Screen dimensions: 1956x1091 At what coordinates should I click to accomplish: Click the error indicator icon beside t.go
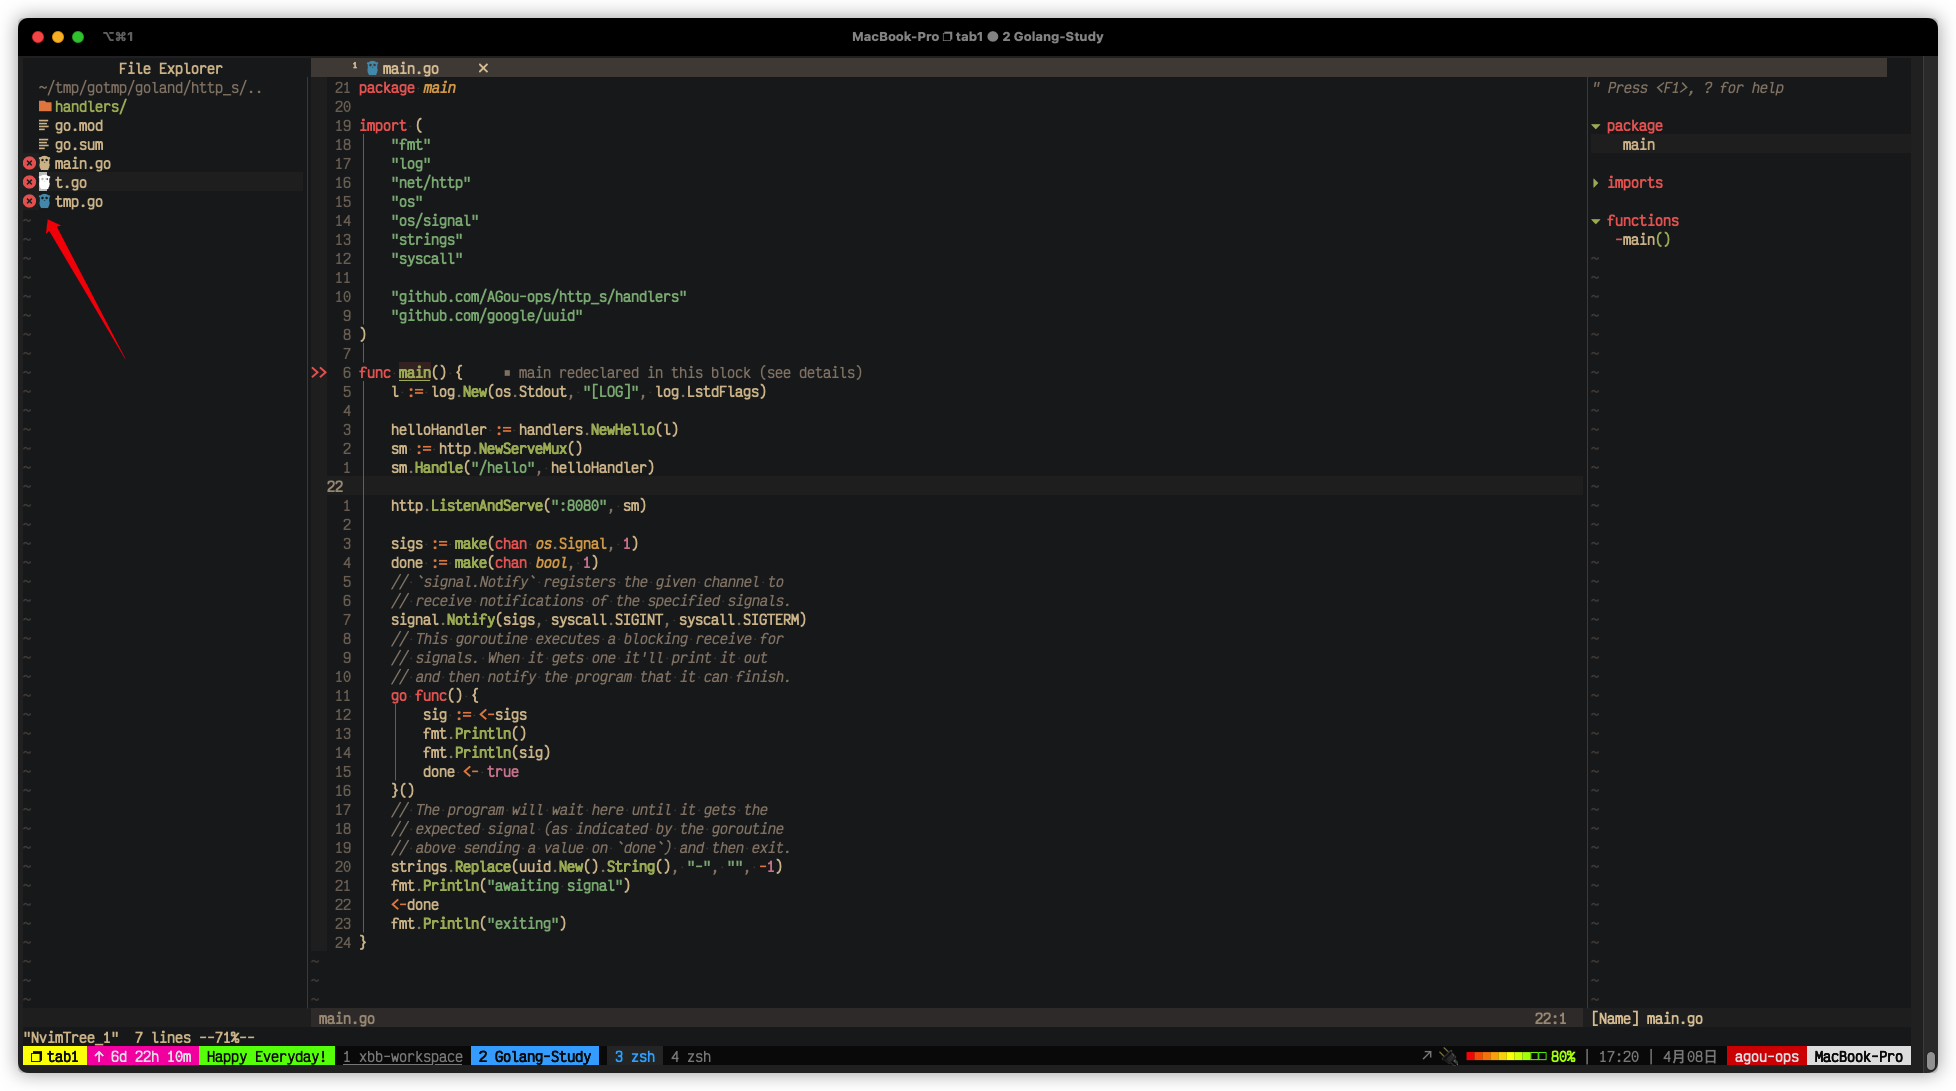[29, 182]
